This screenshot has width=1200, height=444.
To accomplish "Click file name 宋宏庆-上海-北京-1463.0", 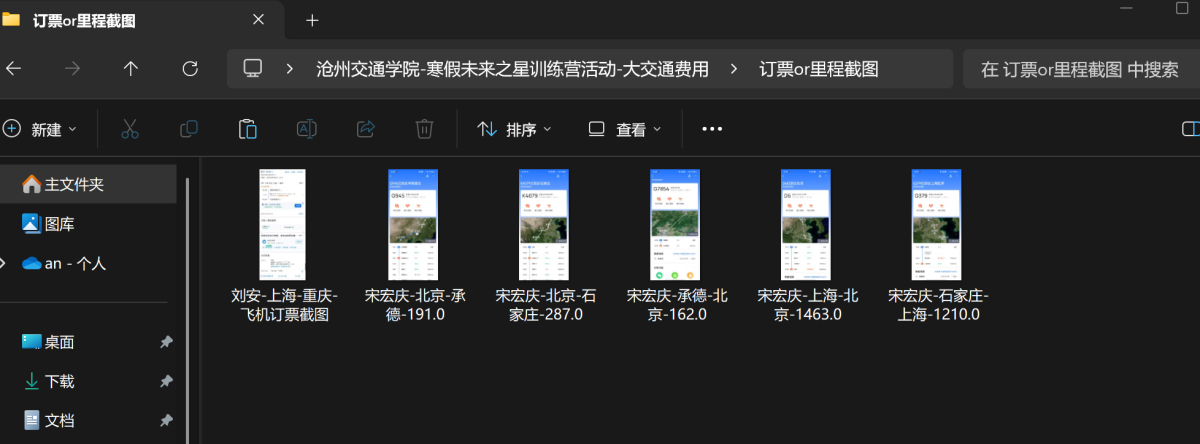I will pyautogui.click(x=806, y=305).
